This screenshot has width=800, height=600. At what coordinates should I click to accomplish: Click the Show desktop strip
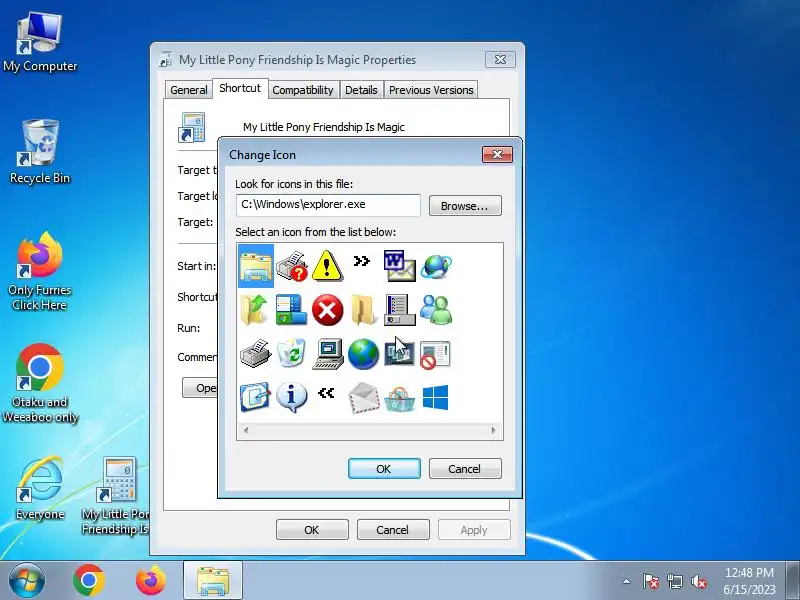coord(793,581)
